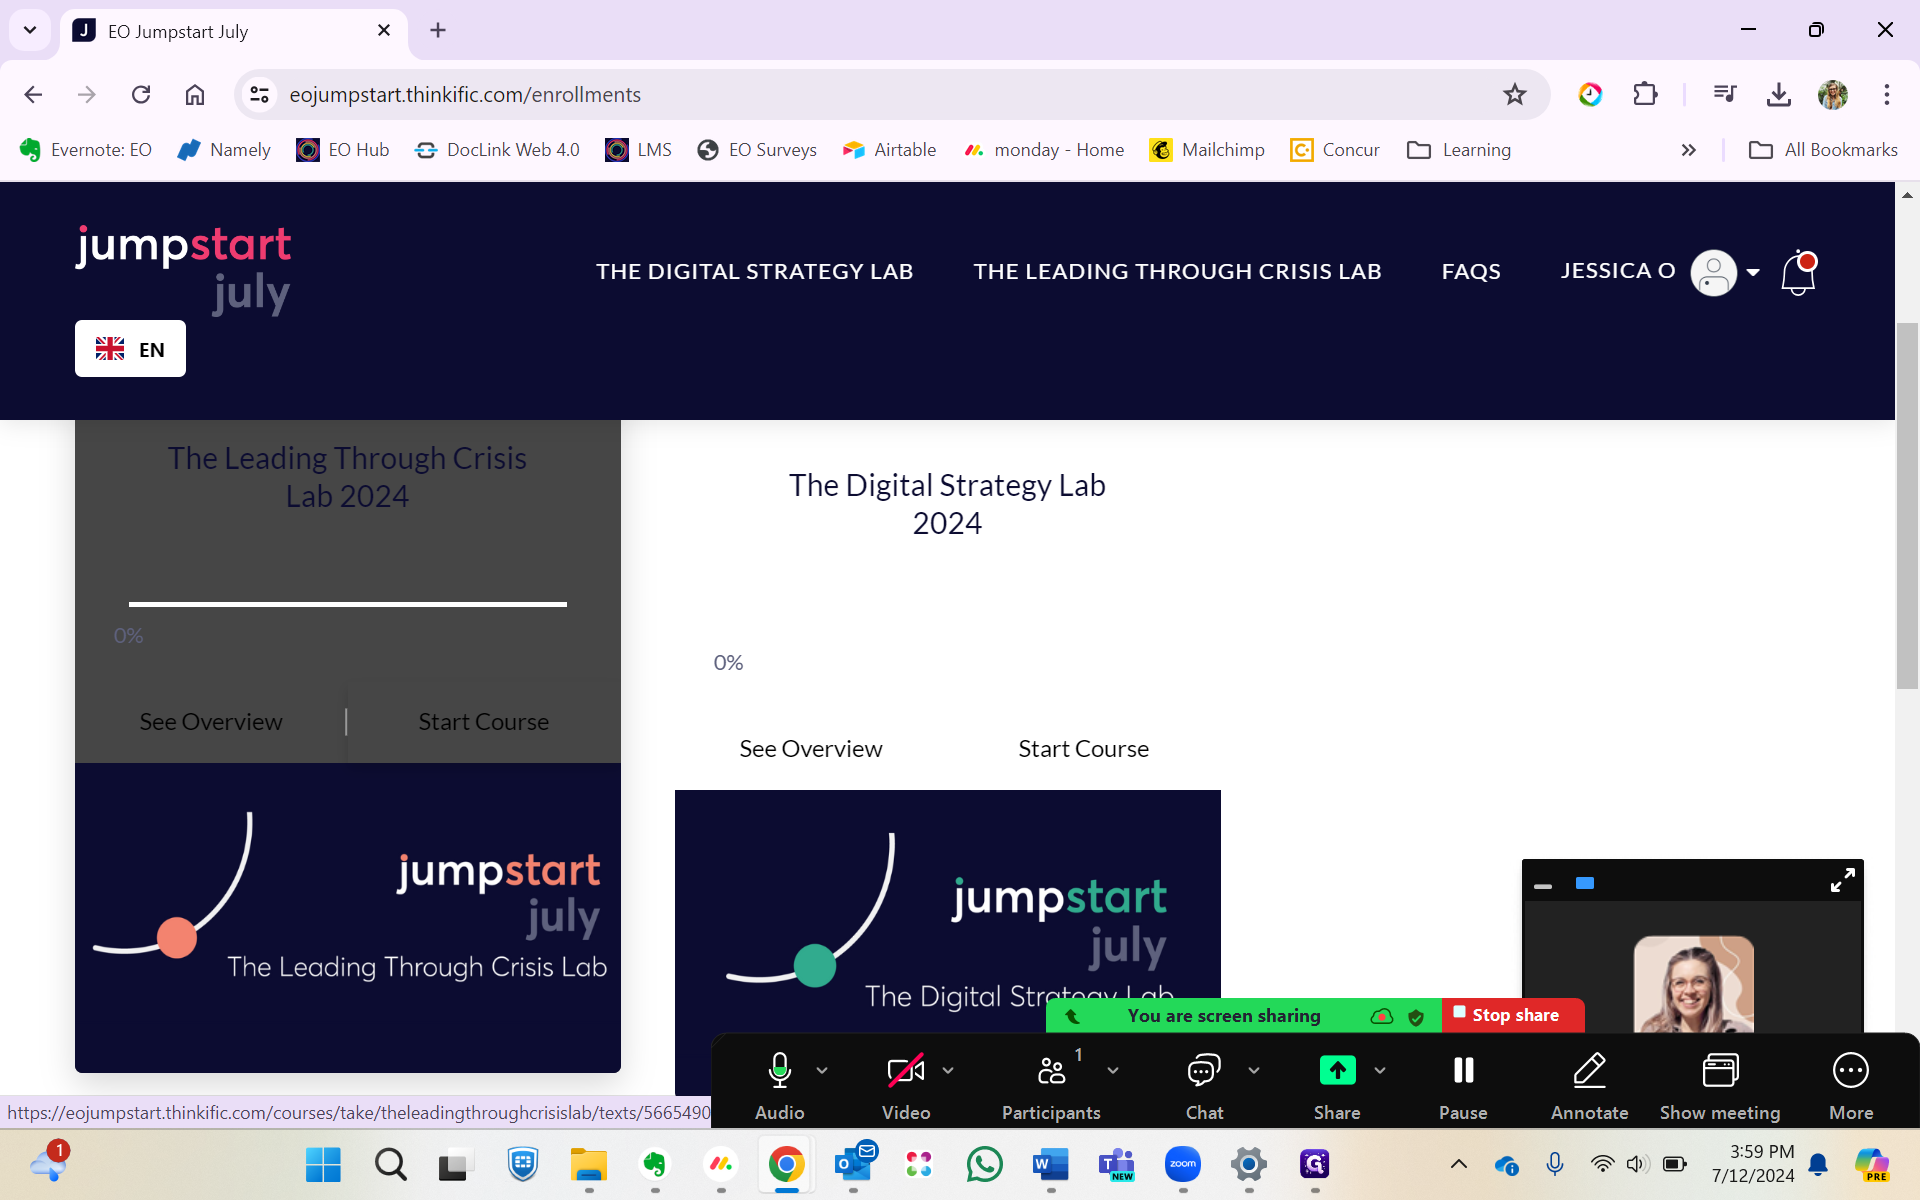This screenshot has height=1200, width=1920.
Task: Pause the Zoom screen share
Action: 1463,1086
